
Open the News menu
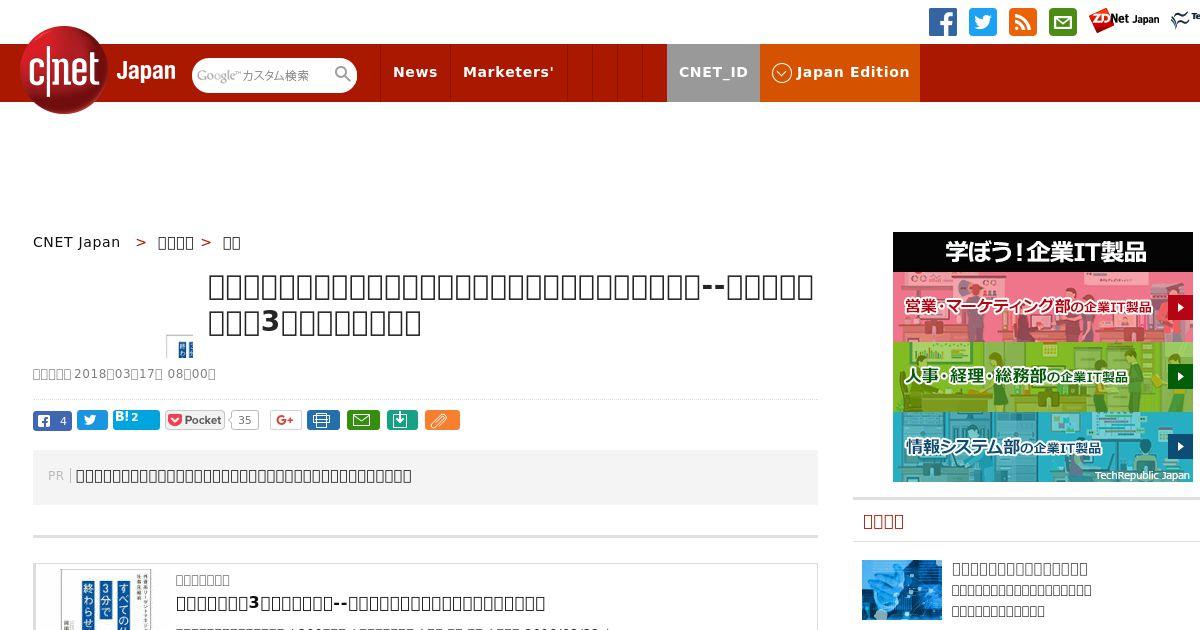point(415,72)
